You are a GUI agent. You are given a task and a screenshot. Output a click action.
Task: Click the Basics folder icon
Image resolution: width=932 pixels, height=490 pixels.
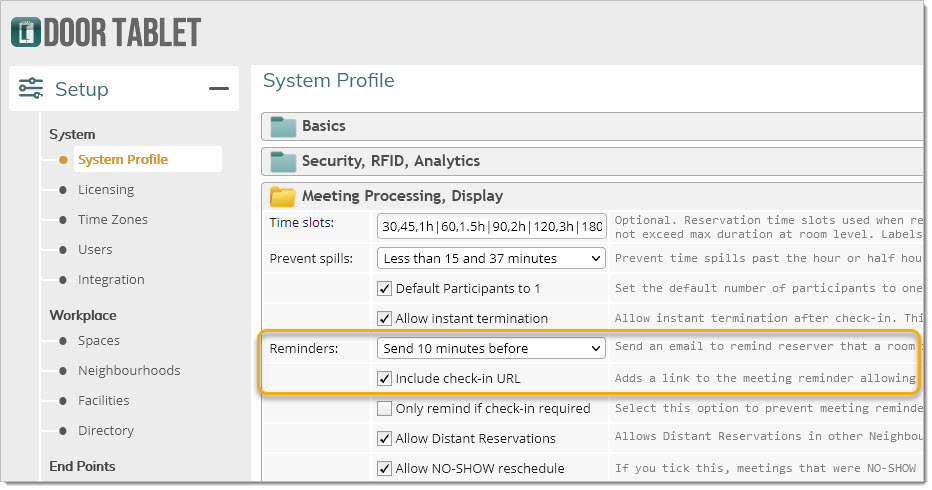pos(283,126)
